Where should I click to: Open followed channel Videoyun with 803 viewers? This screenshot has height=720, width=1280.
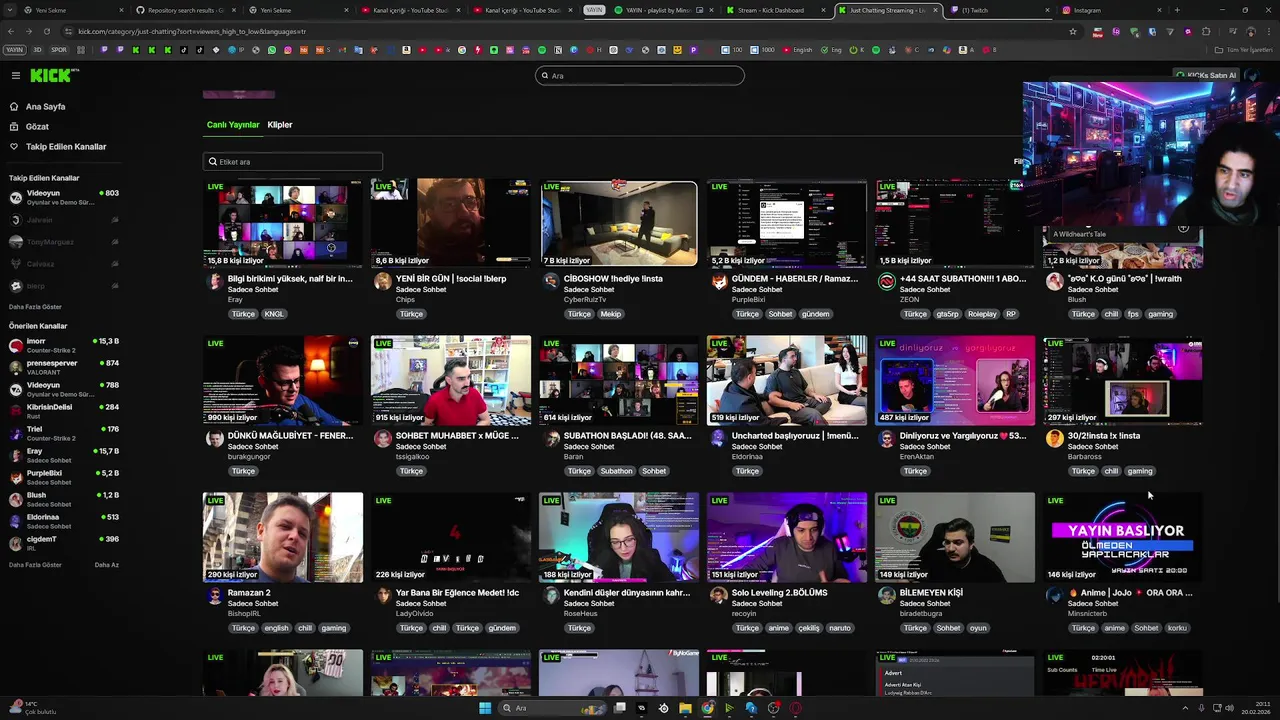tap(64, 197)
